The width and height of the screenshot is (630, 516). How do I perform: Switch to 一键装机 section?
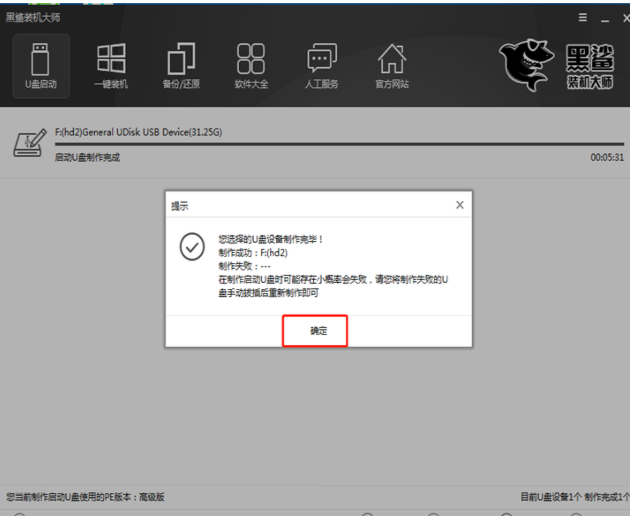[111, 66]
